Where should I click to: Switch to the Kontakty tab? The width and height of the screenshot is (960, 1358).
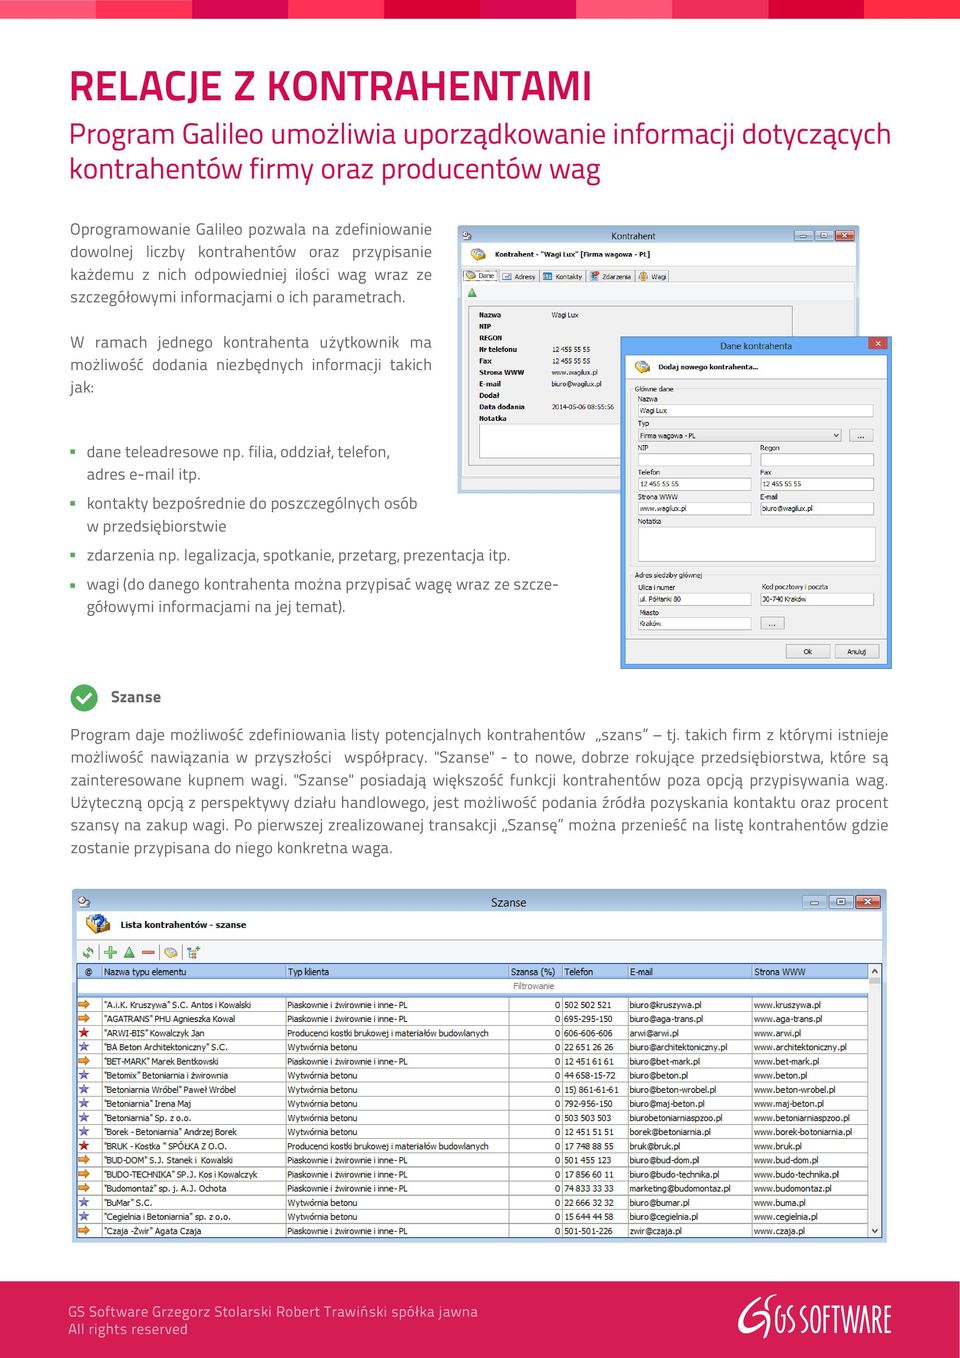click(x=563, y=276)
